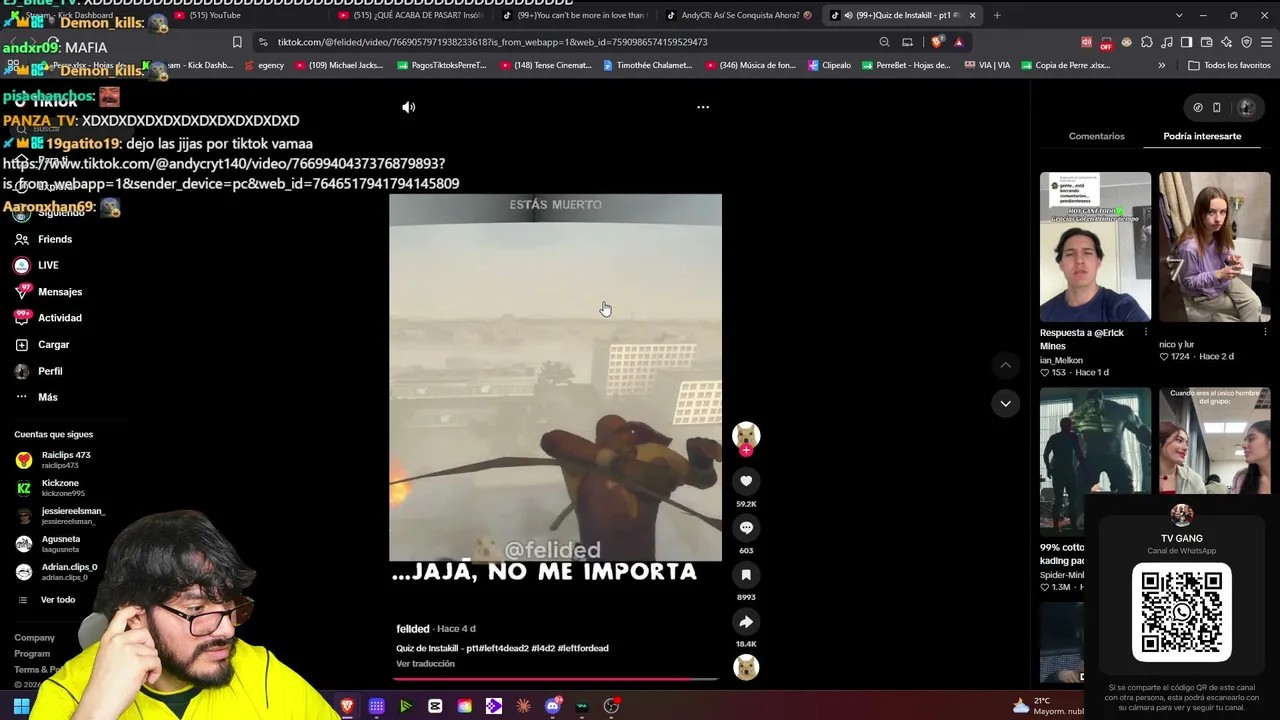1280x720 pixels.
Task: Click the coins icon in top-right pill
Action: click(x=1198, y=108)
